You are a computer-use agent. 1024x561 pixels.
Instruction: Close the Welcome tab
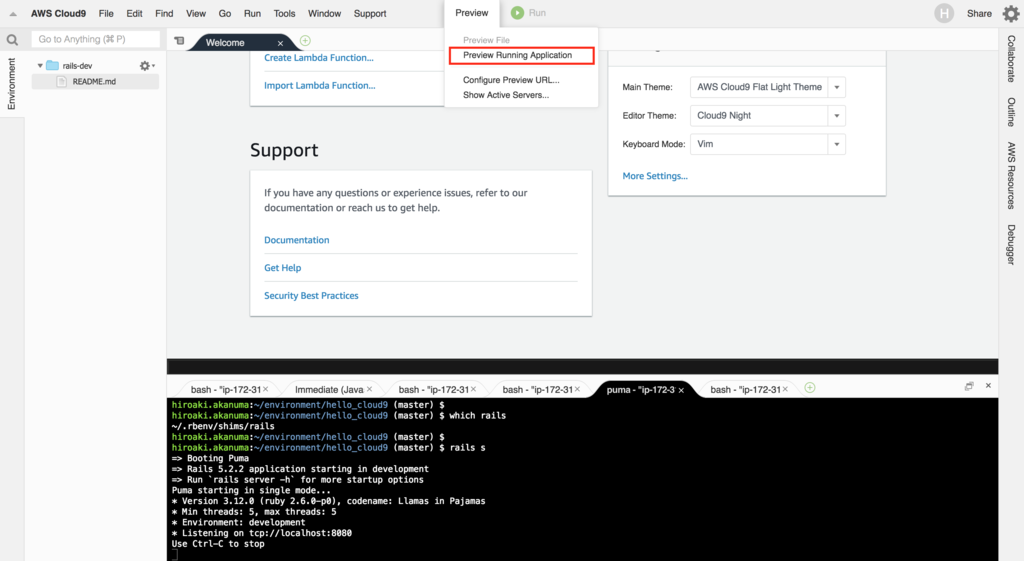click(x=280, y=43)
